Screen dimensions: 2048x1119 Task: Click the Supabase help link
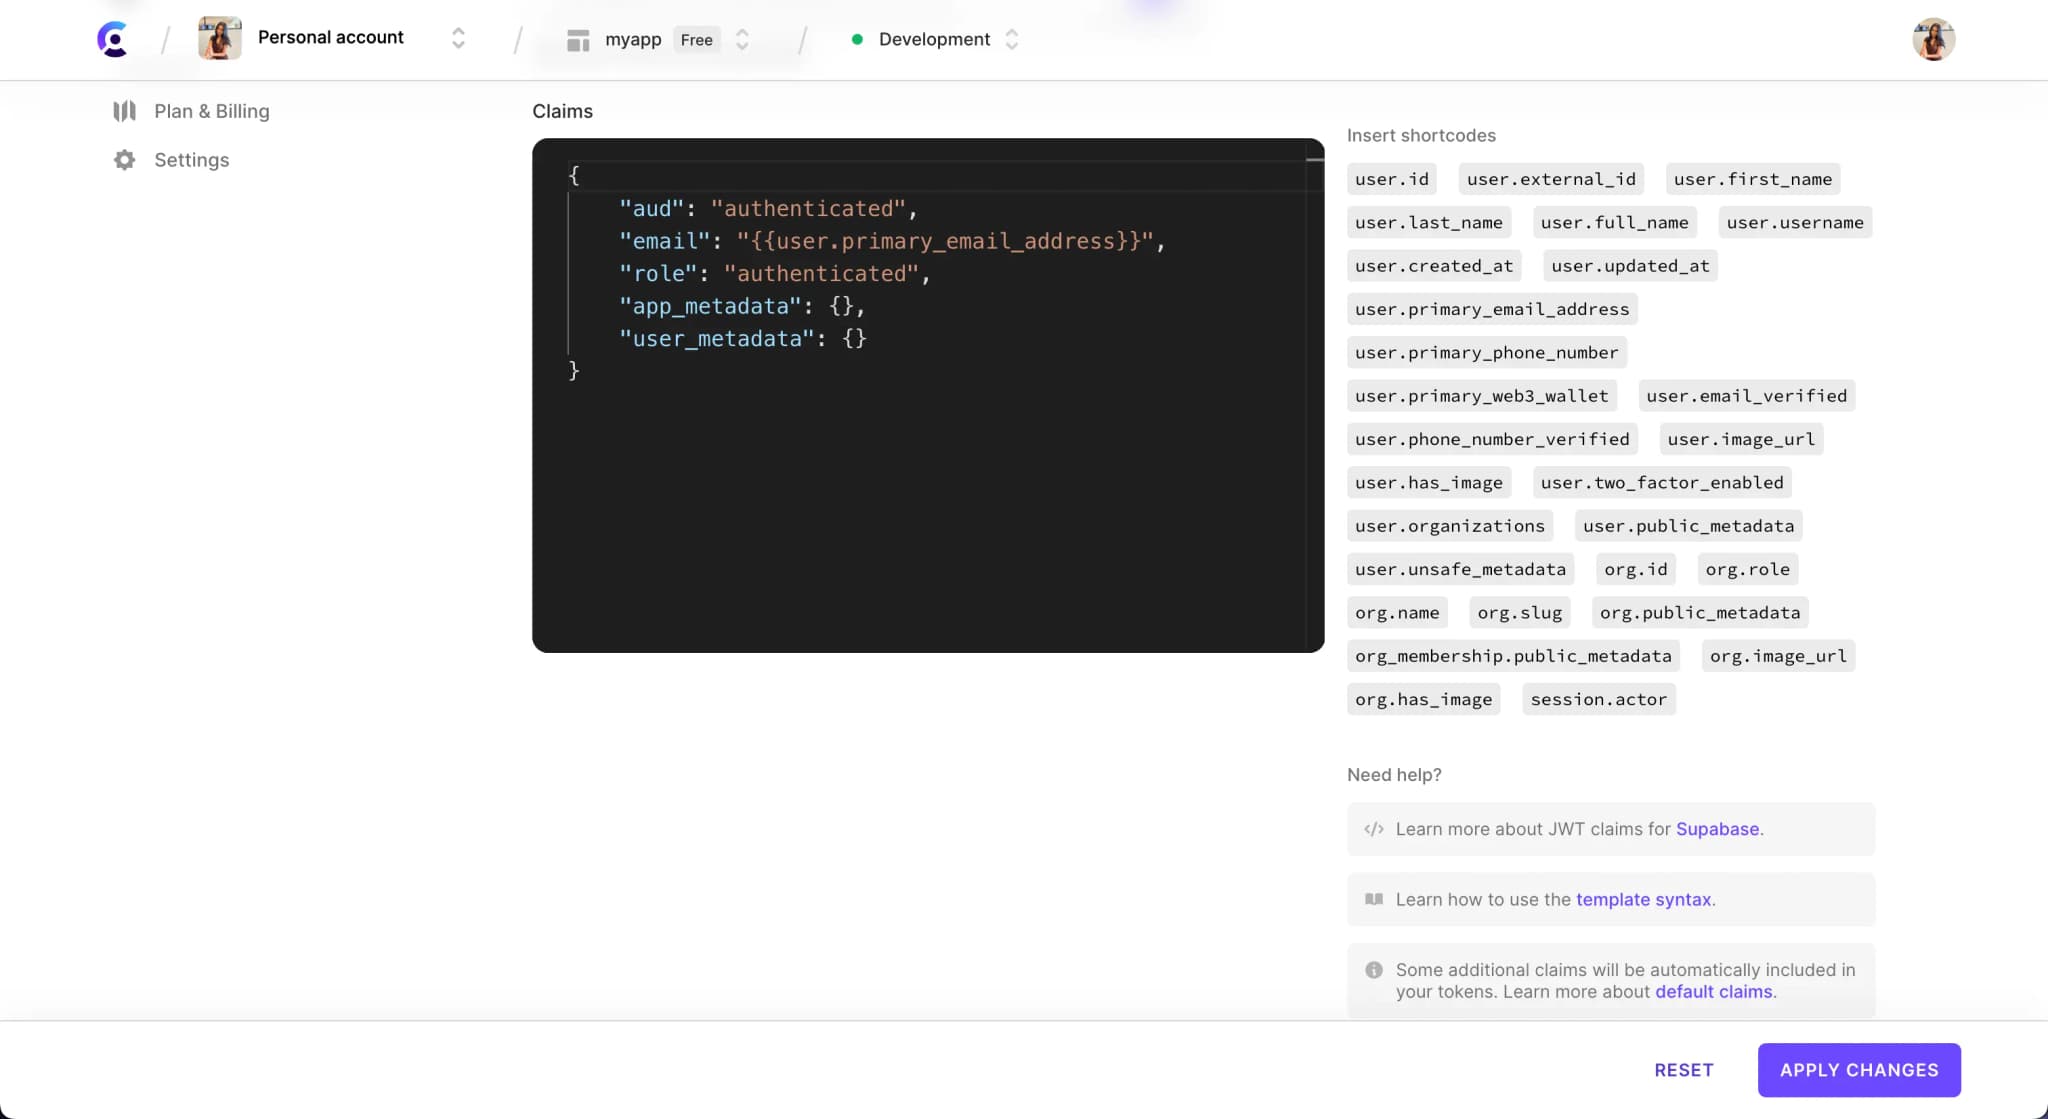point(1717,828)
